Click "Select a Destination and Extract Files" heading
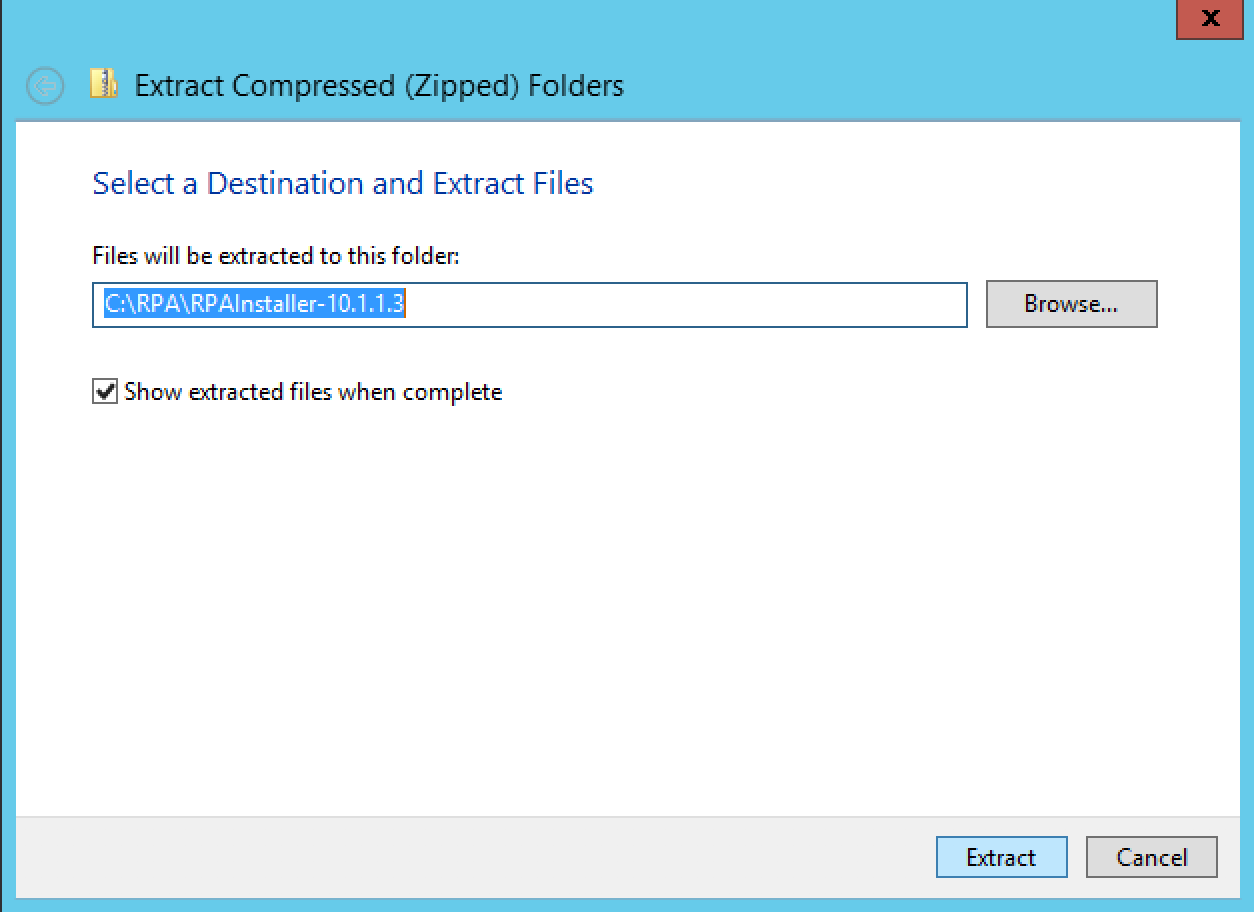The width and height of the screenshot is (1254, 912). (x=343, y=183)
